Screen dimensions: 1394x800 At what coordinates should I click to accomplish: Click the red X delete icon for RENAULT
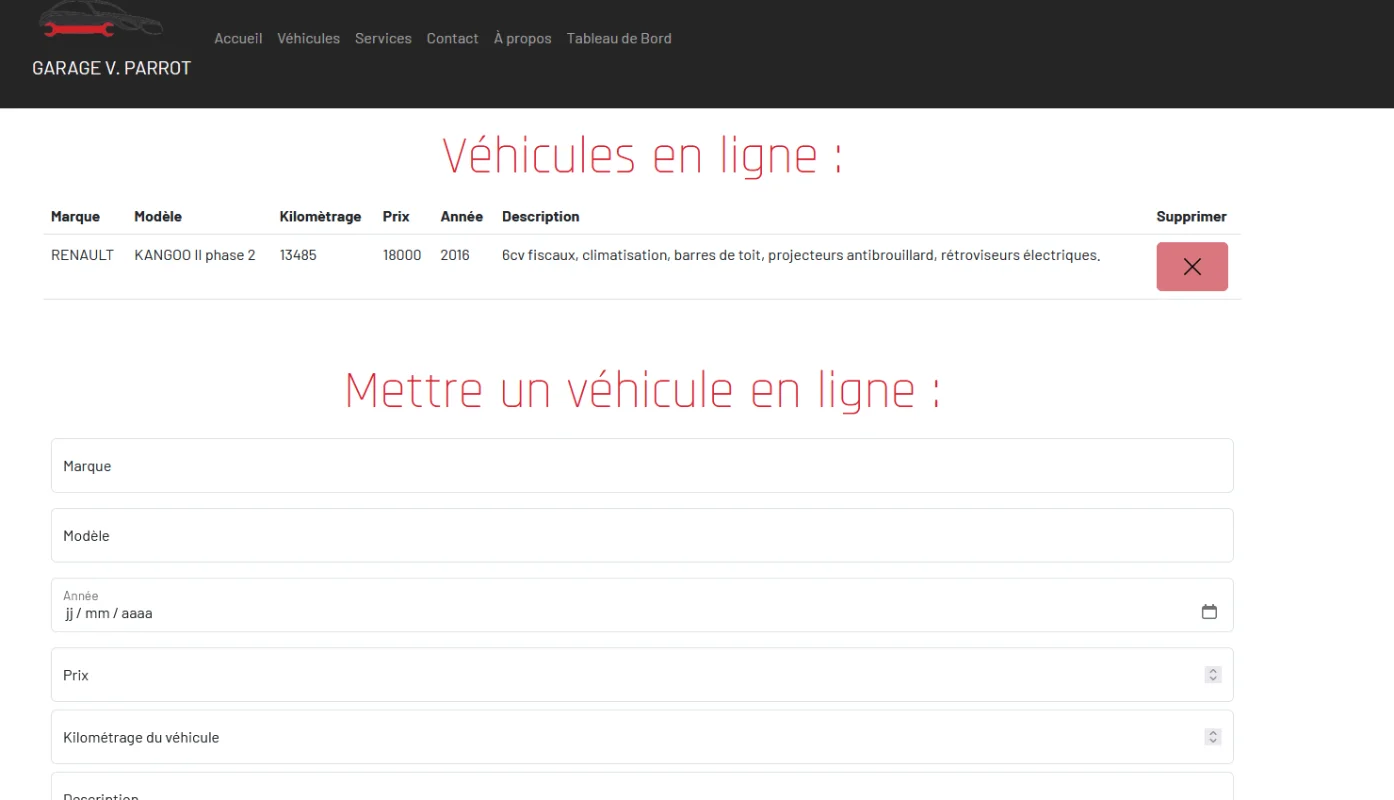point(1191,267)
